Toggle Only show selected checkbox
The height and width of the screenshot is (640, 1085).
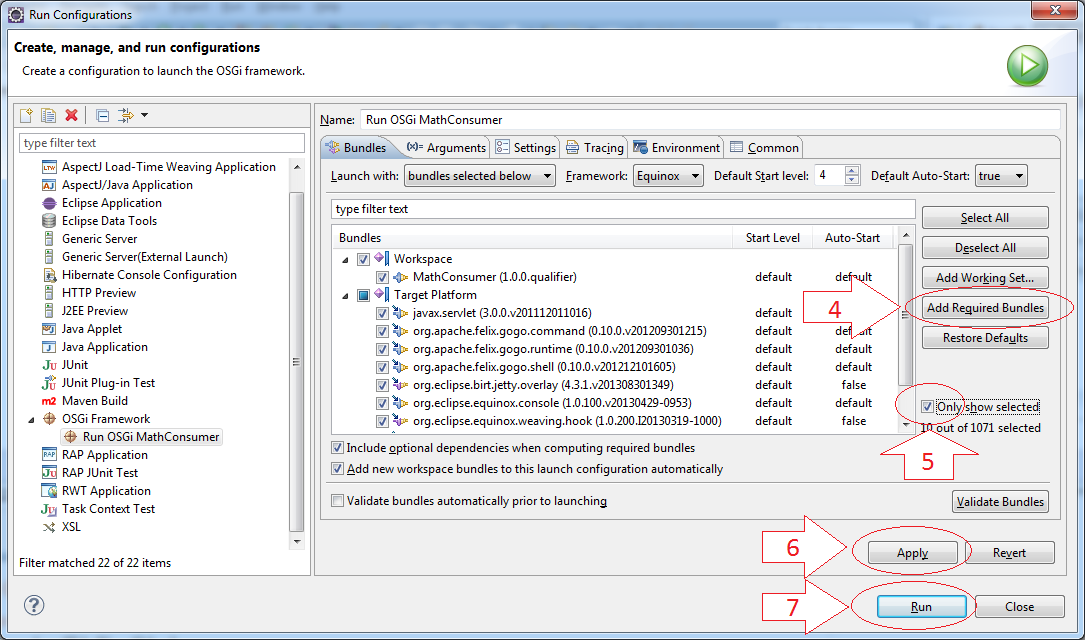click(x=927, y=407)
